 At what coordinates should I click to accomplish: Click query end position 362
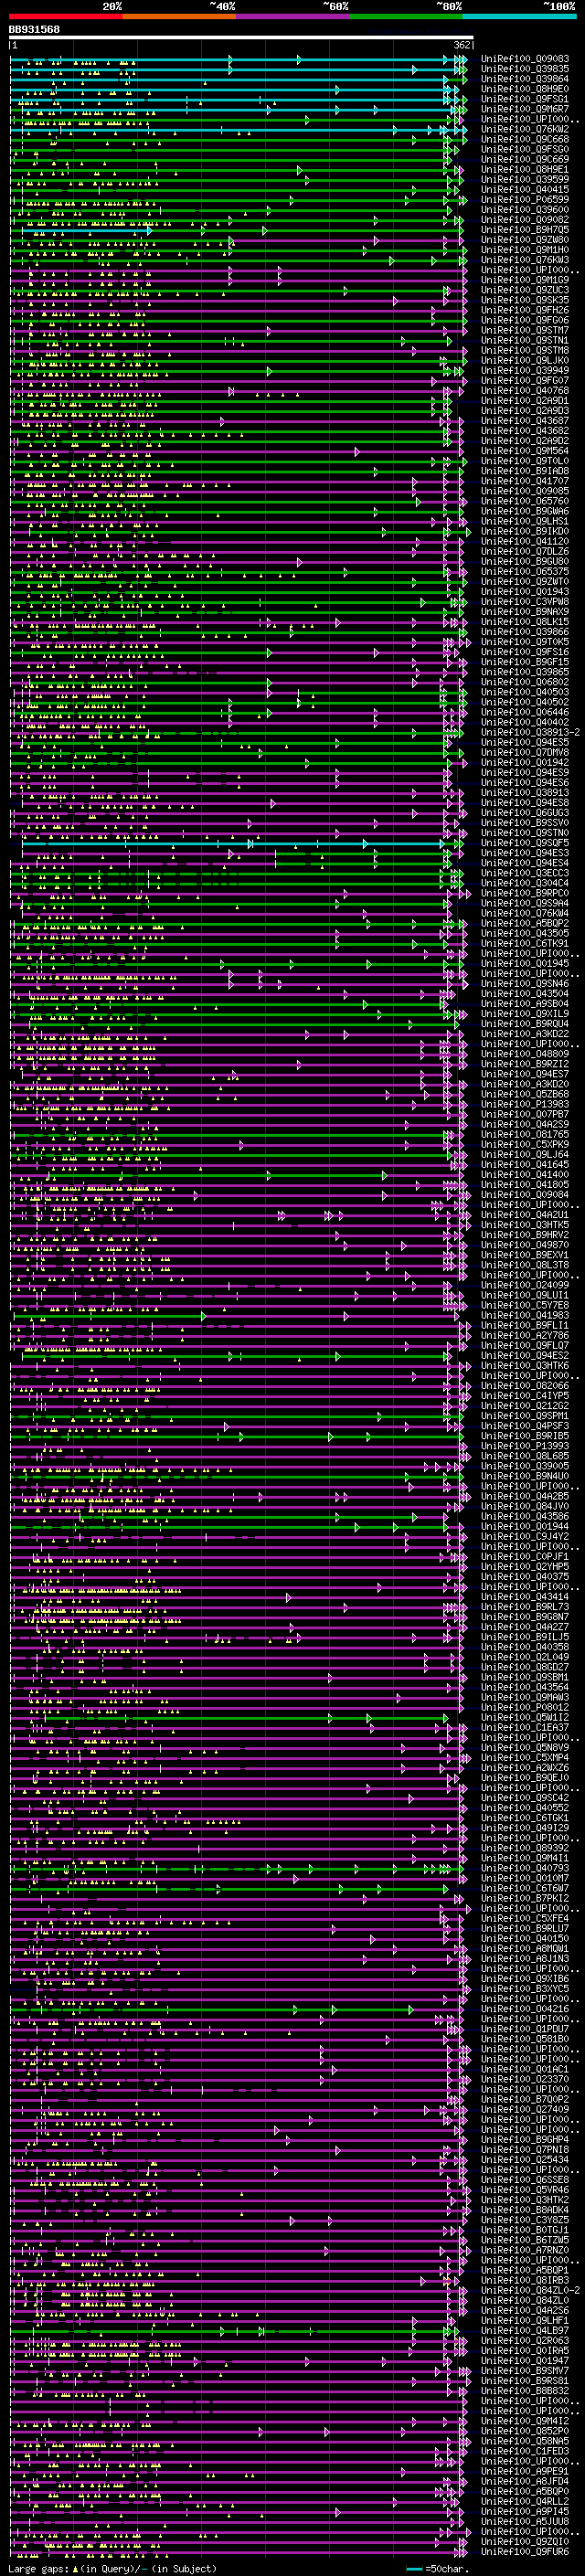pos(462,45)
